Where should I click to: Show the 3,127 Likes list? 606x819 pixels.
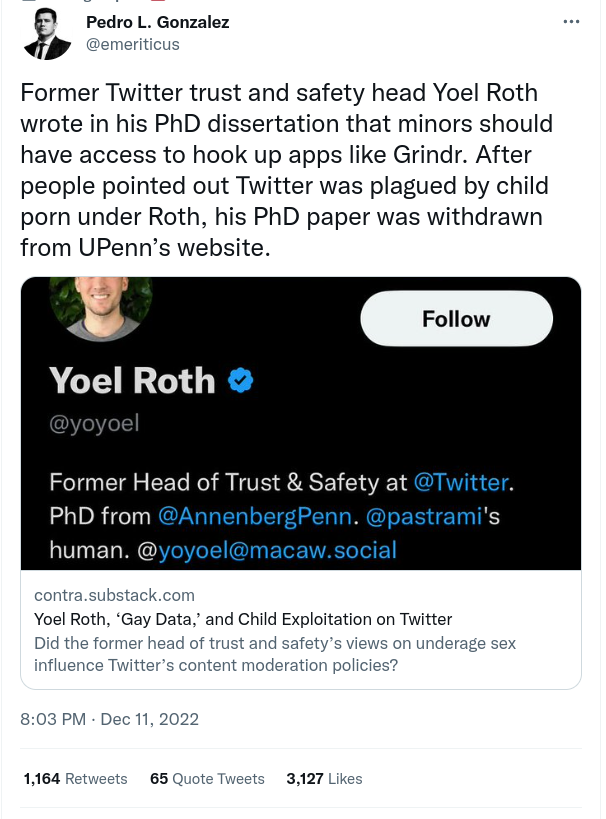(324, 778)
